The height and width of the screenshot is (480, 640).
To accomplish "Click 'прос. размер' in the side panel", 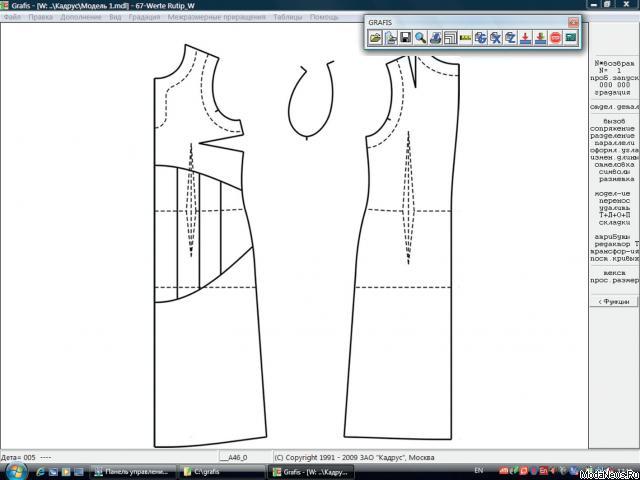I will pyautogui.click(x=614, y=280).
